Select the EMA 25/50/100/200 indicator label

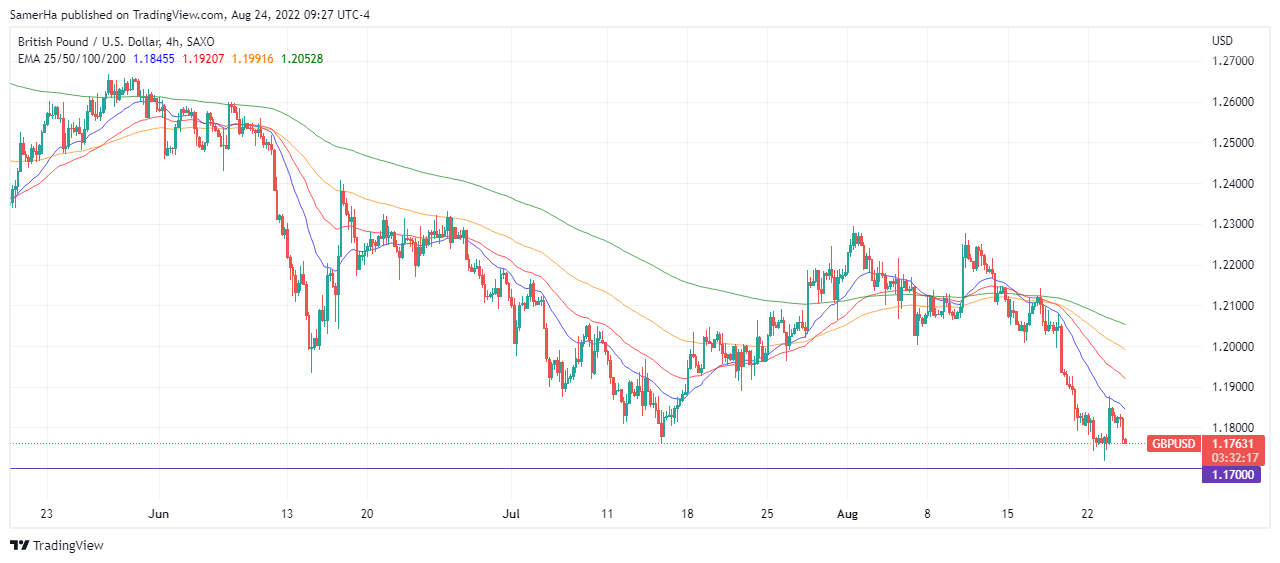pyautogui.click(x=72, y=59)
